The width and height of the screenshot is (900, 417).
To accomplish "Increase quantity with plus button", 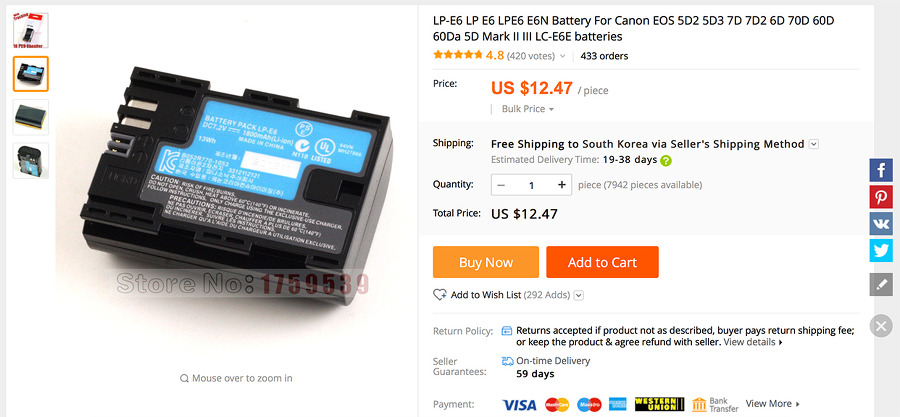I will click(561, 185).
